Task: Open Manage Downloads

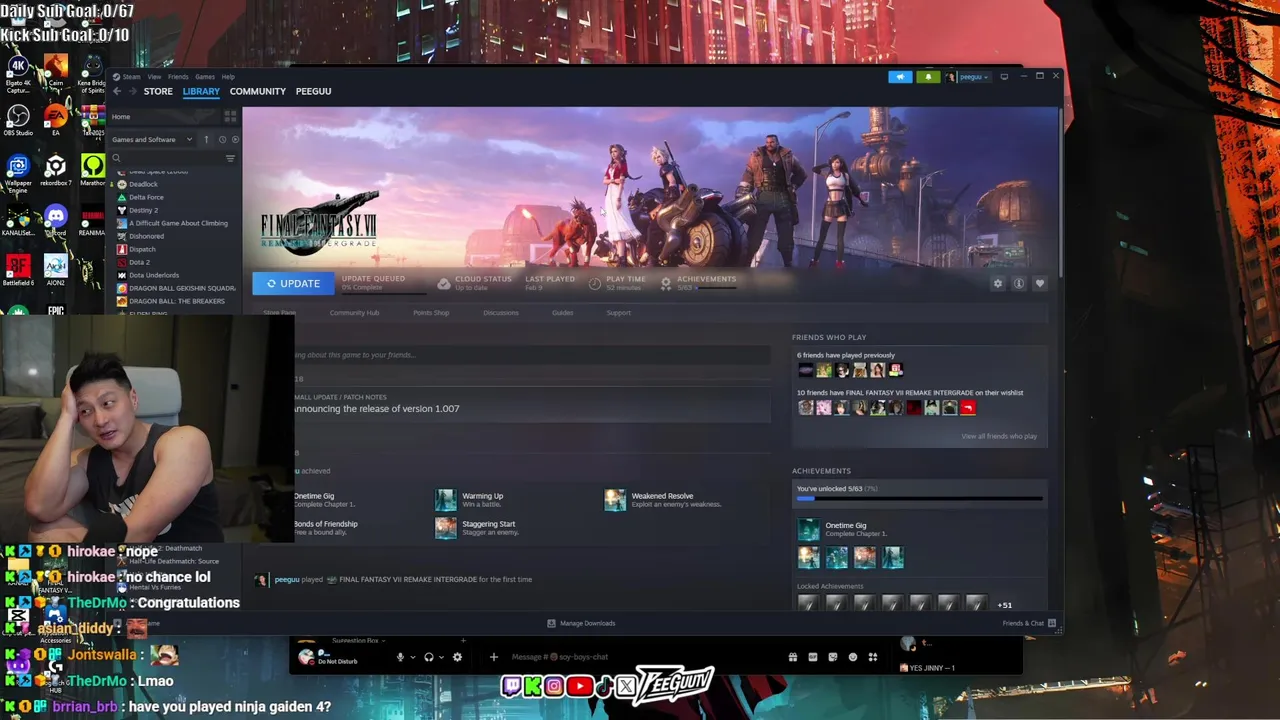Action: pos(581,623)
